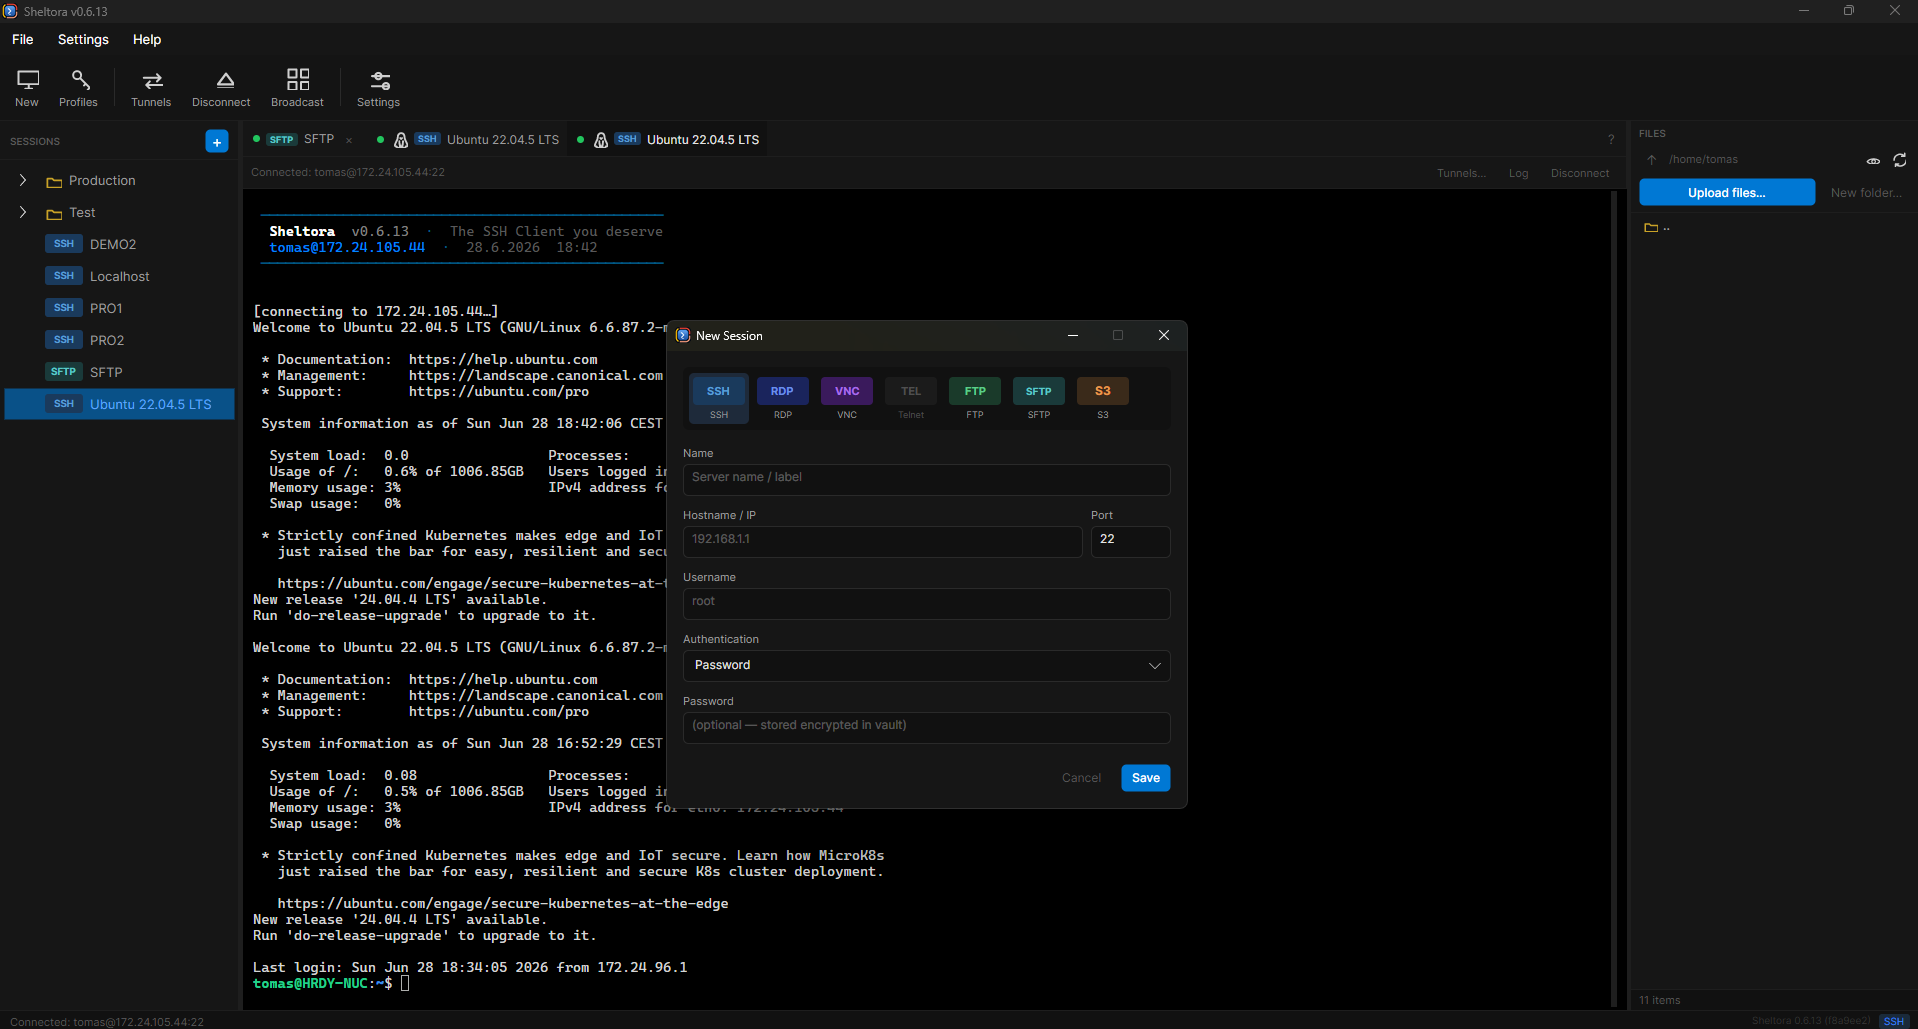The height and width of the screenshot is (1029, 1918).
Task: Open Tunnels link in terminal header
Action: (x=1461, y=173)
